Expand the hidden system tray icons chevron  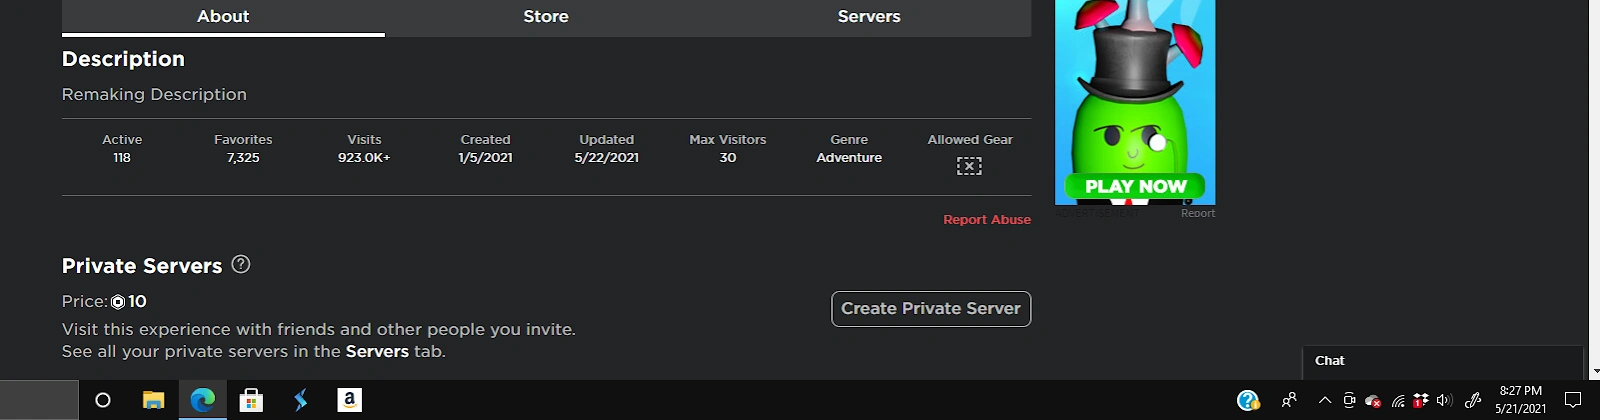pyautogui.click(x=1325, y=401)
